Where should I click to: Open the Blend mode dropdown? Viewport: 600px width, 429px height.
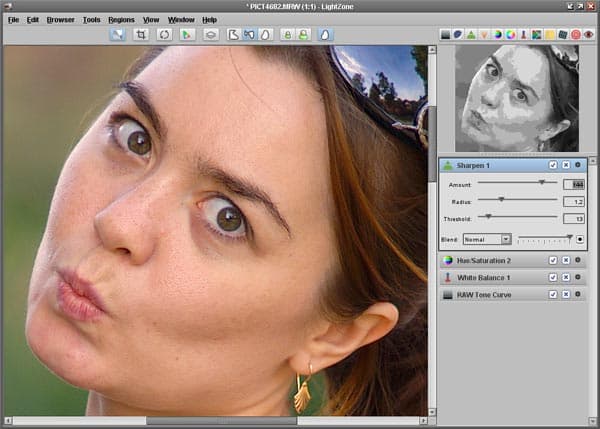pyautogui.click(x=487, y=239)
